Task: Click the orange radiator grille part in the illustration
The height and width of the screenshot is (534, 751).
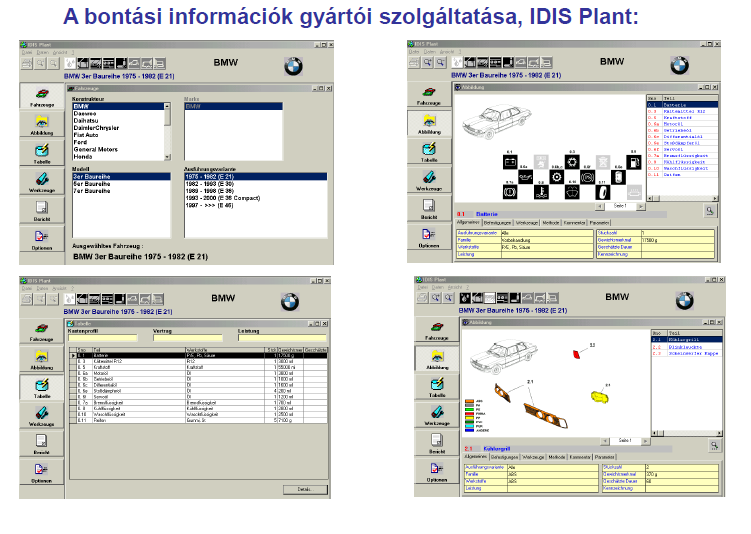Action: coord(545,416)
